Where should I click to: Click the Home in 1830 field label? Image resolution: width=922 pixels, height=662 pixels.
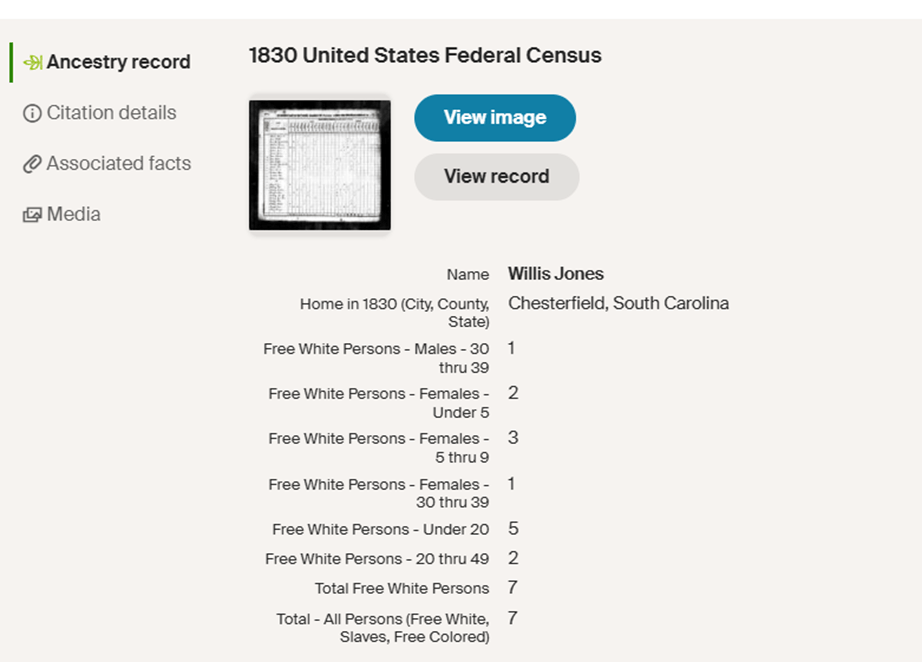pyautogui.click(x=394, y=312)
